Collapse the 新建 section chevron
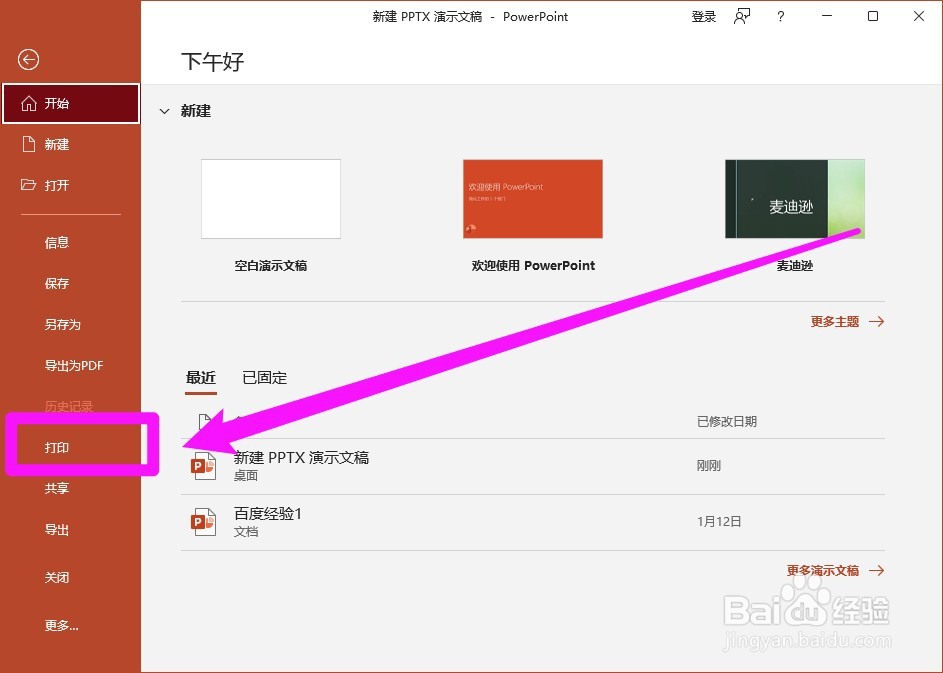The height and width of the screenshot is (673, 943). click(x=164, y=111)
